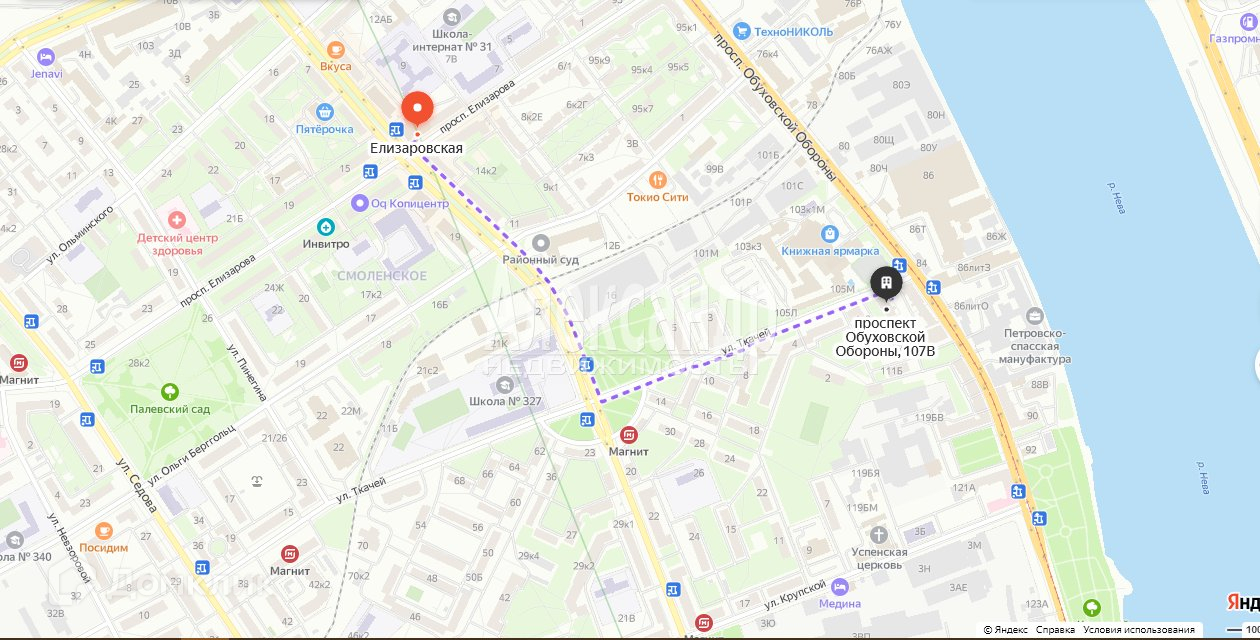Open the Пятёрочка store icon

point(324,112)
